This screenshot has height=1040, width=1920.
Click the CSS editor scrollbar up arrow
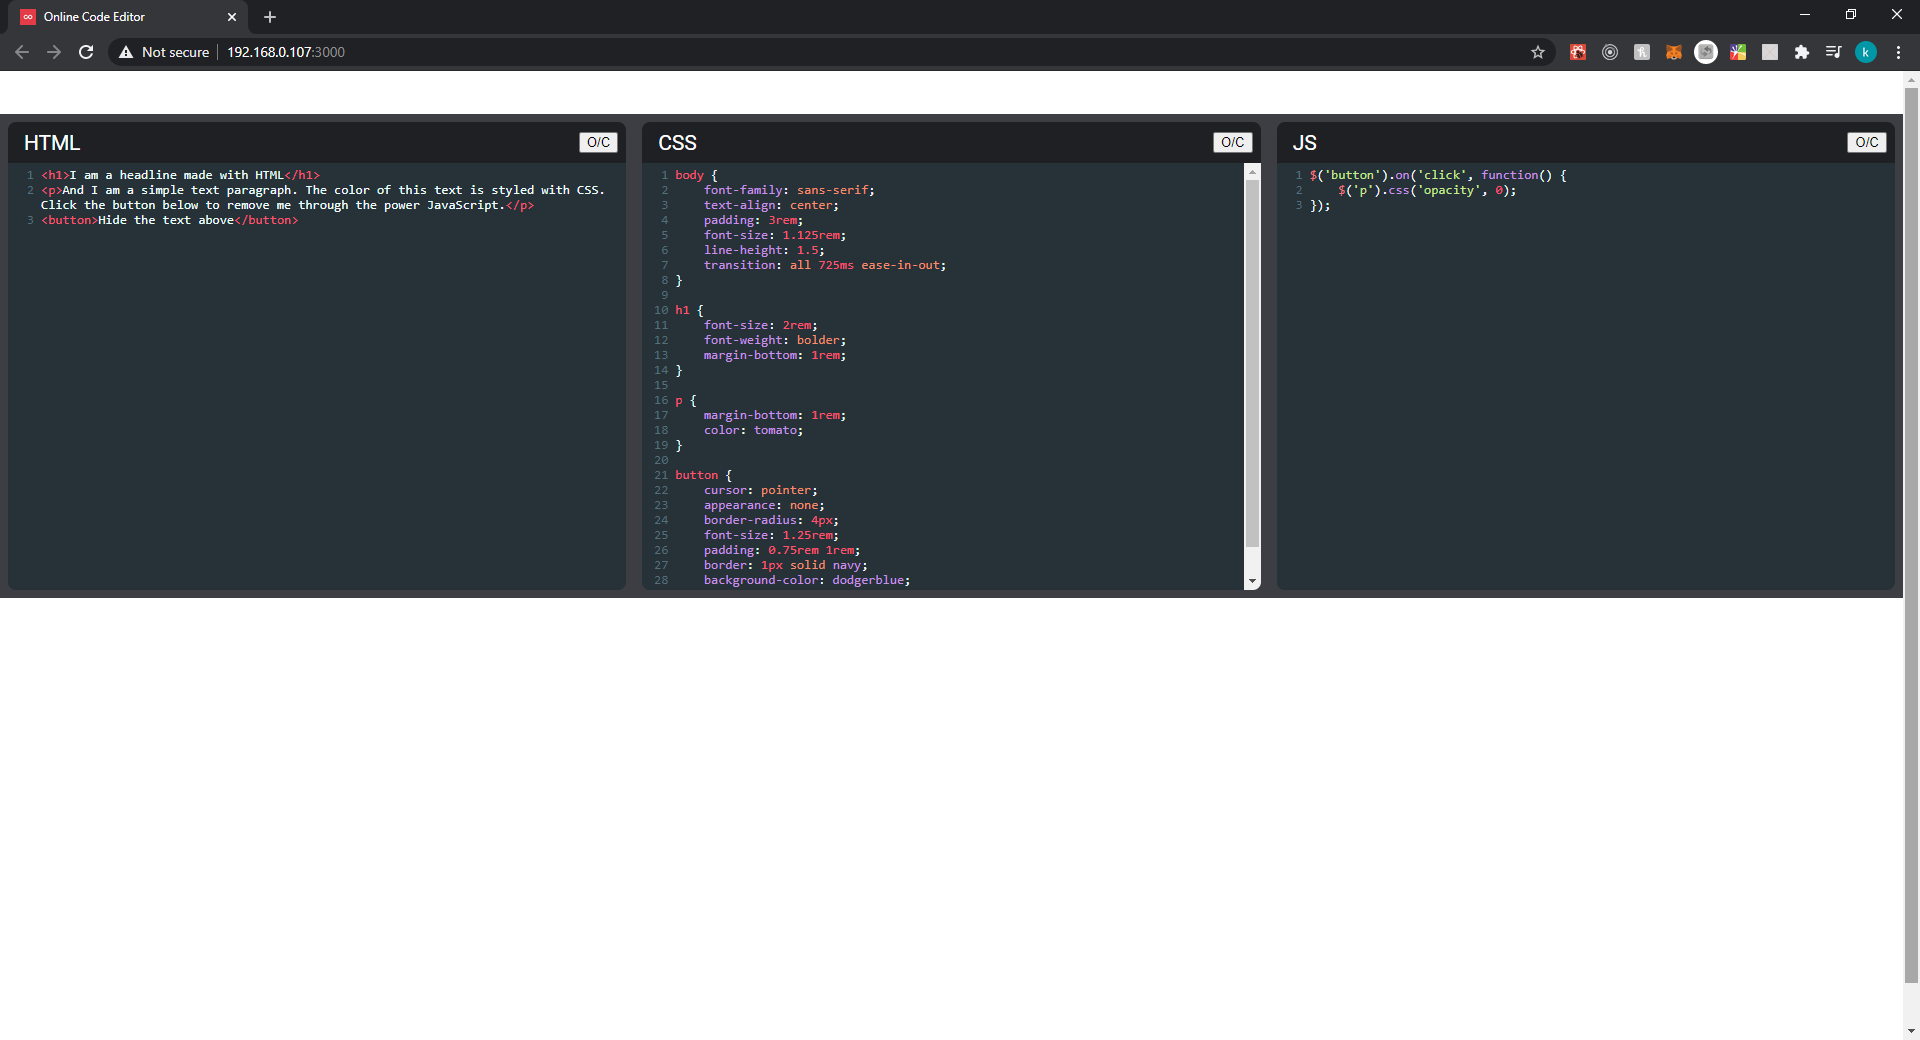coord(1252,172)
